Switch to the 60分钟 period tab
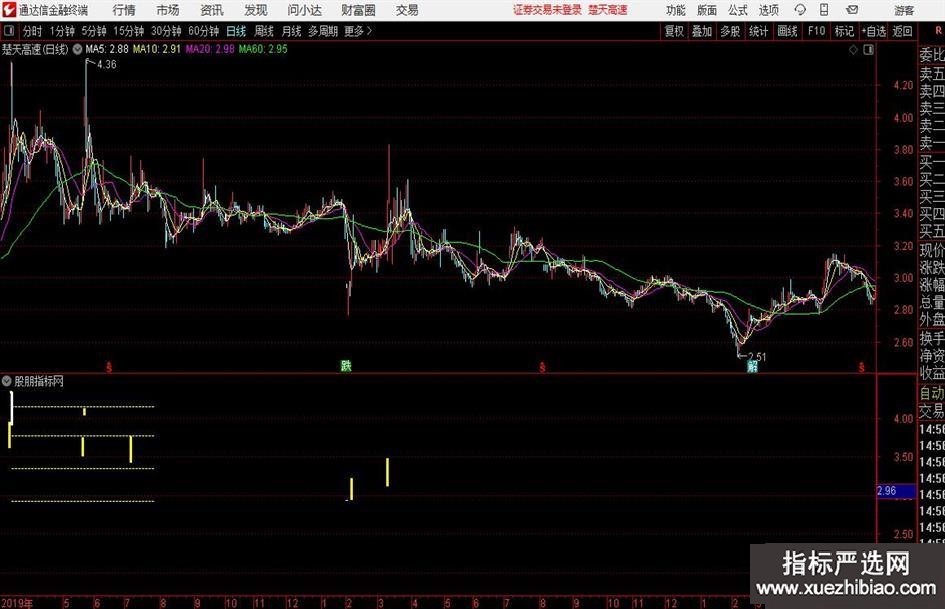 pyautogui.click(x=203, y=31)
